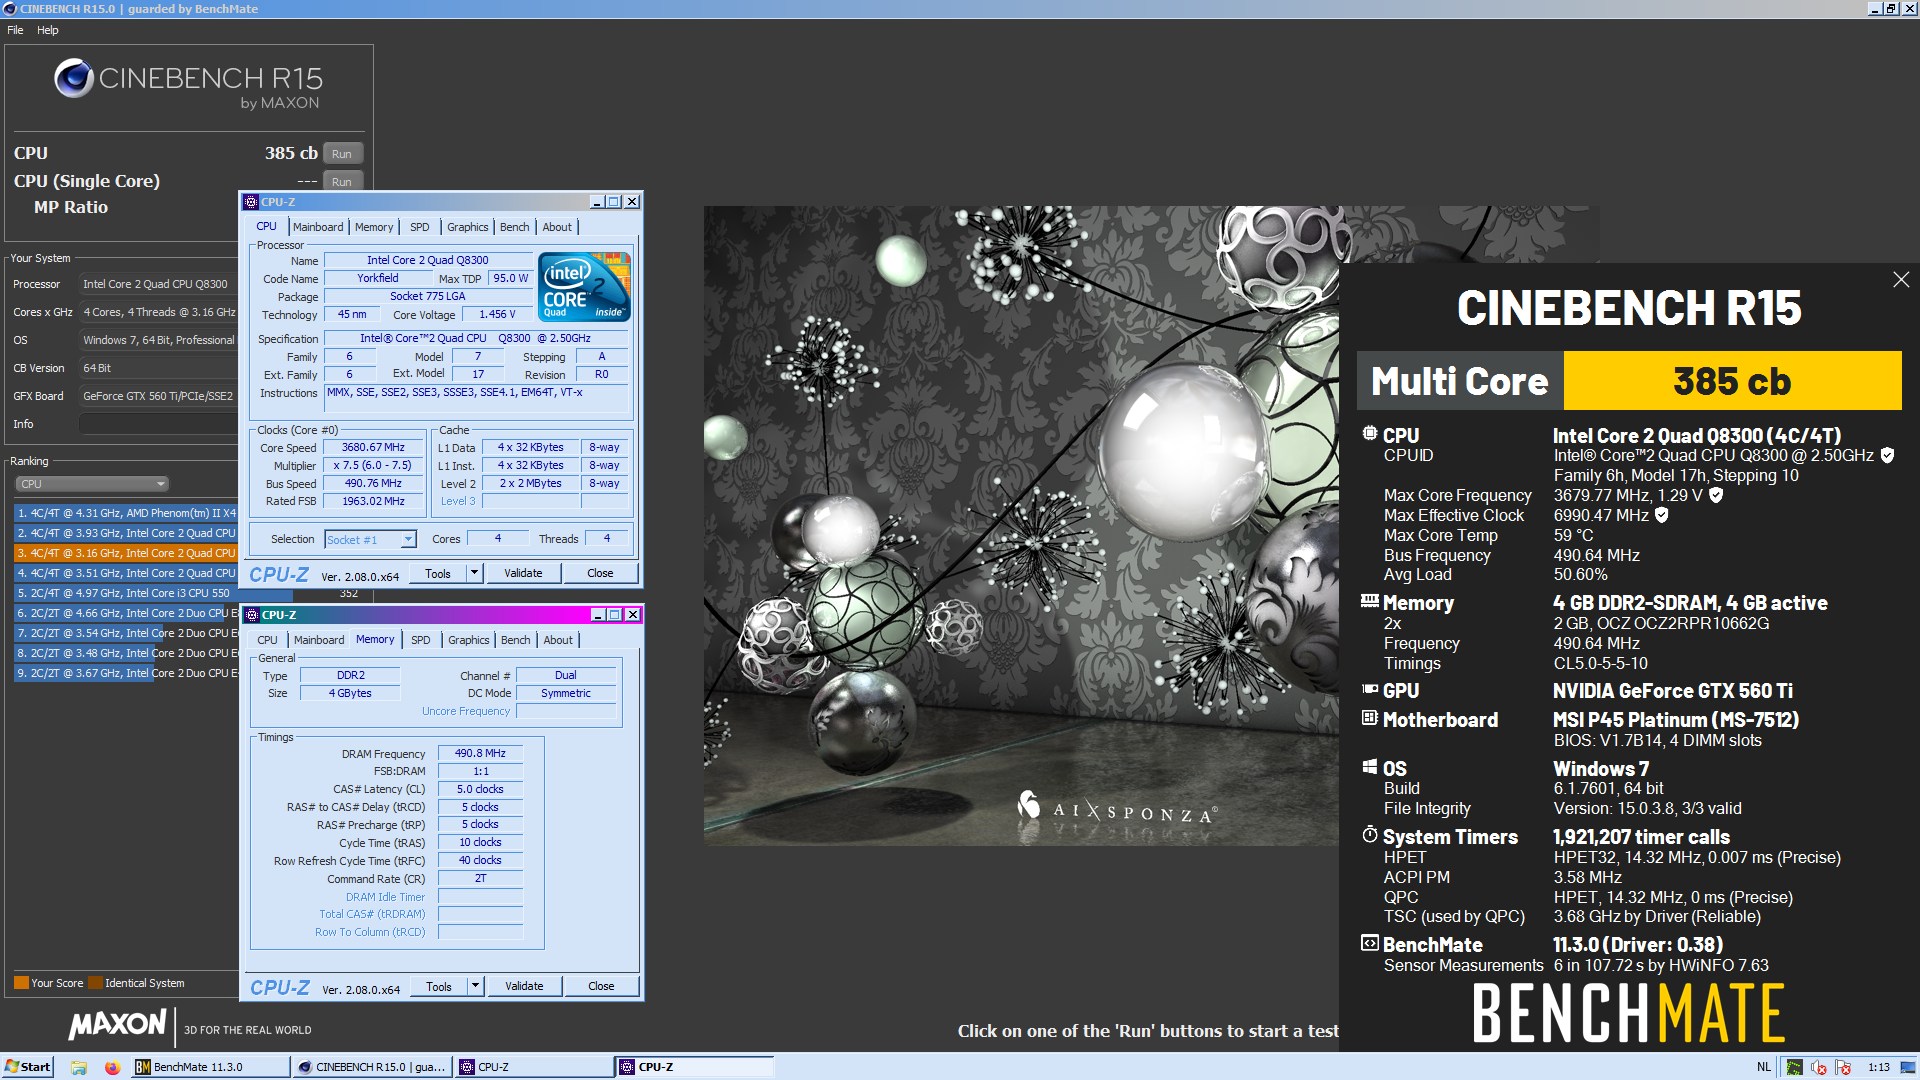The image size is (1920, 1080).
Task: Click the DRAM Frequency value 490.8 MHz
Action: pyautogui.click(x=480, y=754)
